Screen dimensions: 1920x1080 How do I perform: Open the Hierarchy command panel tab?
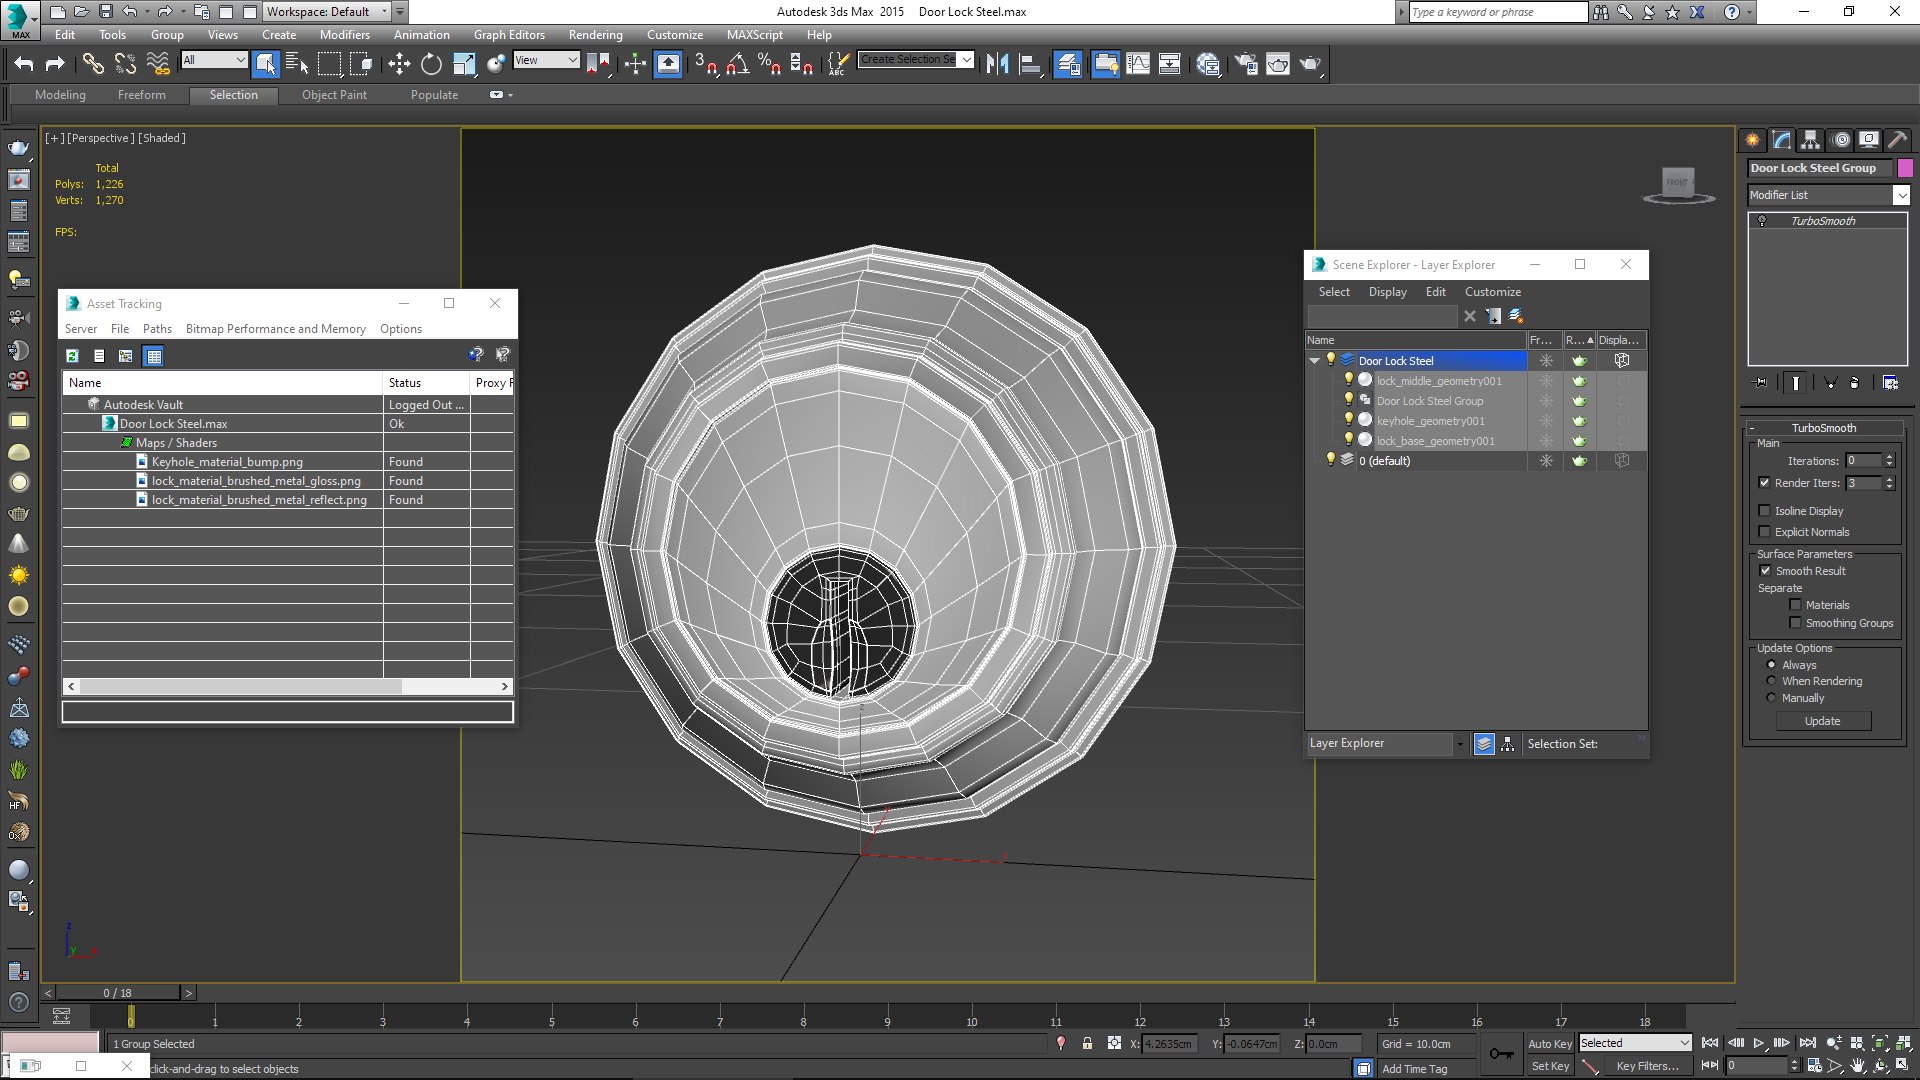(1811, 140)
